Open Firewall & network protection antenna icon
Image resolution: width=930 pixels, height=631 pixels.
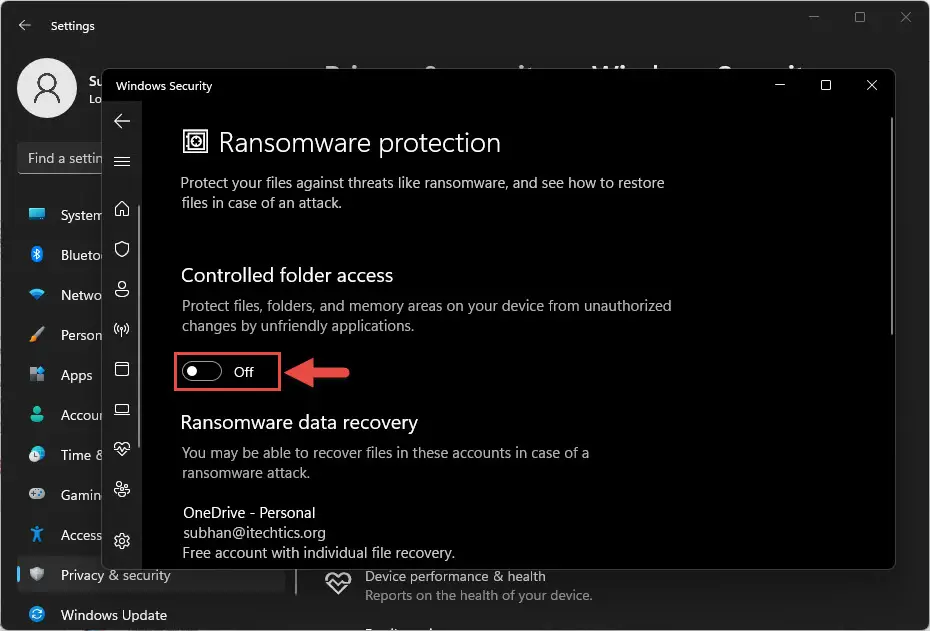click(122, 329)
